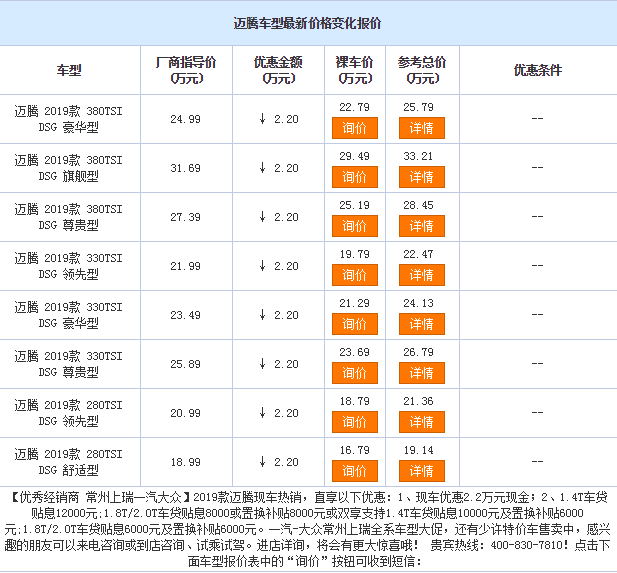
Task: Click 详情 for 330TSI DSG 领先型
Action: click(421, 275)
